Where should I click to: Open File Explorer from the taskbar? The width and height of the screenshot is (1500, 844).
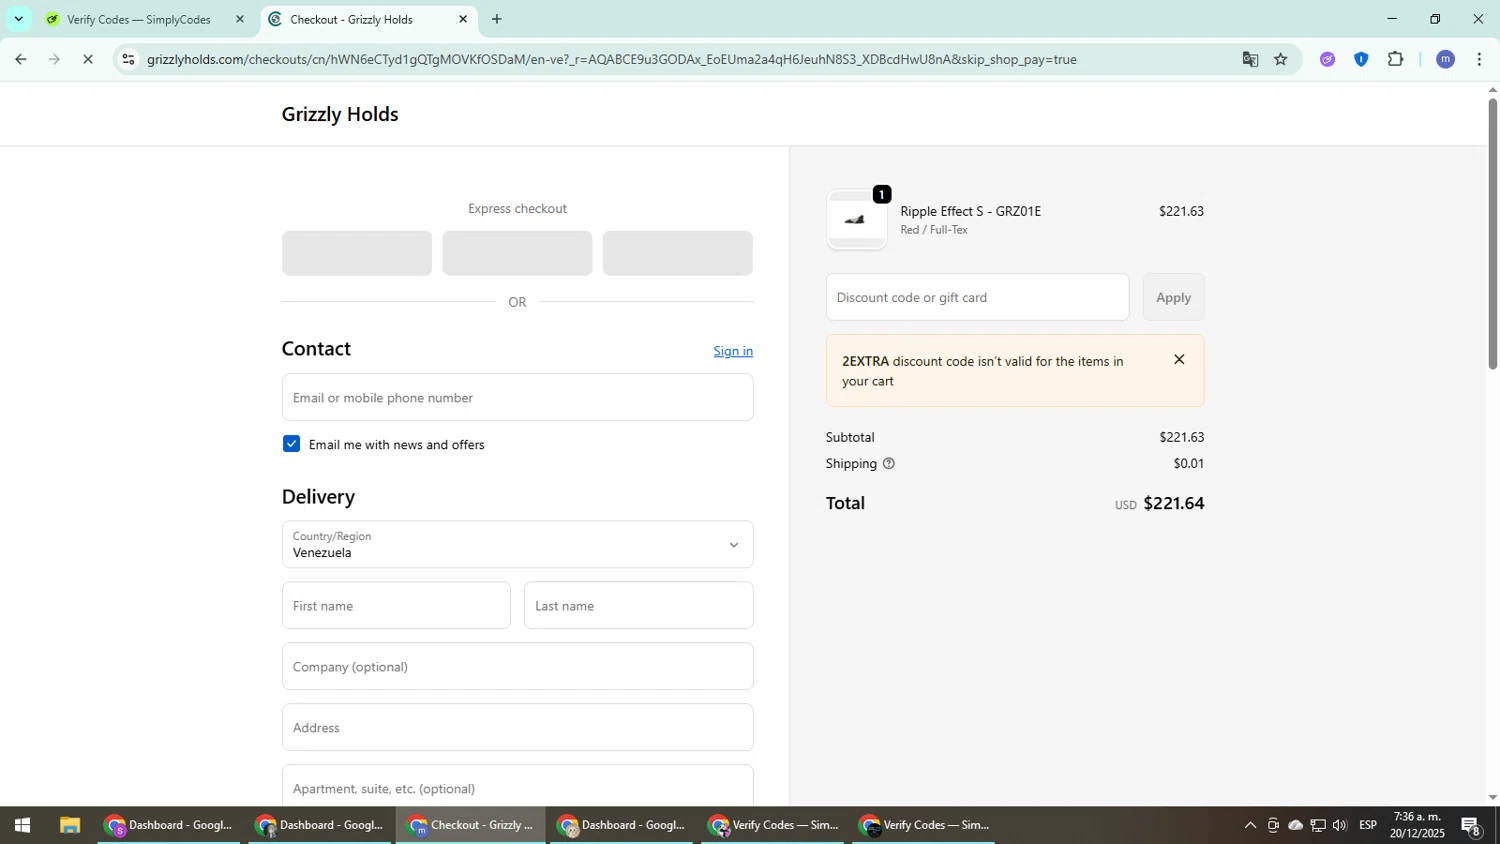[69, 826]
